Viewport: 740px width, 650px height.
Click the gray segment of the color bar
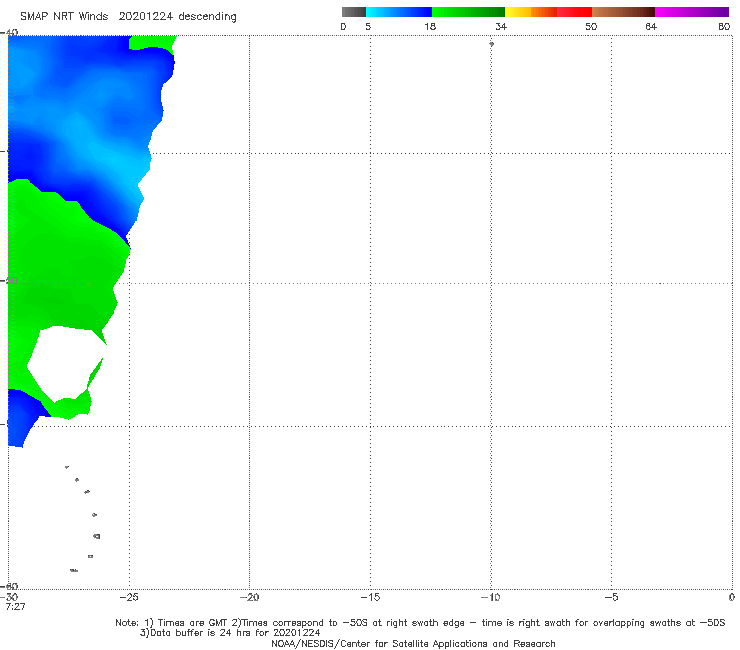tap(353, 12)
